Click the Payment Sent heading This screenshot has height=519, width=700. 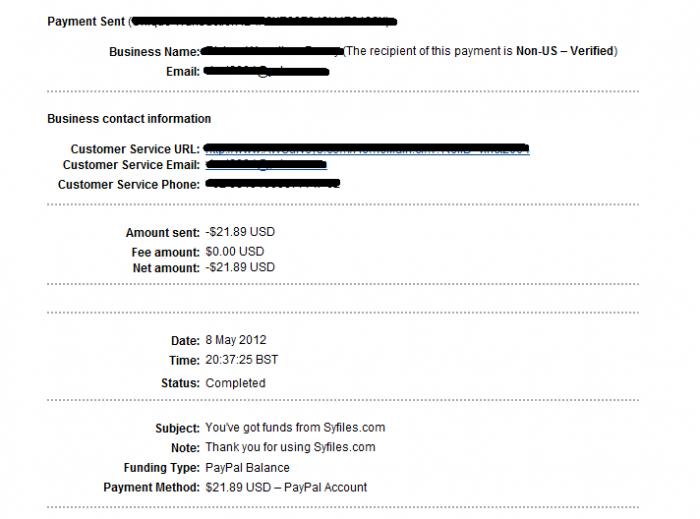[x=84, y=21]
